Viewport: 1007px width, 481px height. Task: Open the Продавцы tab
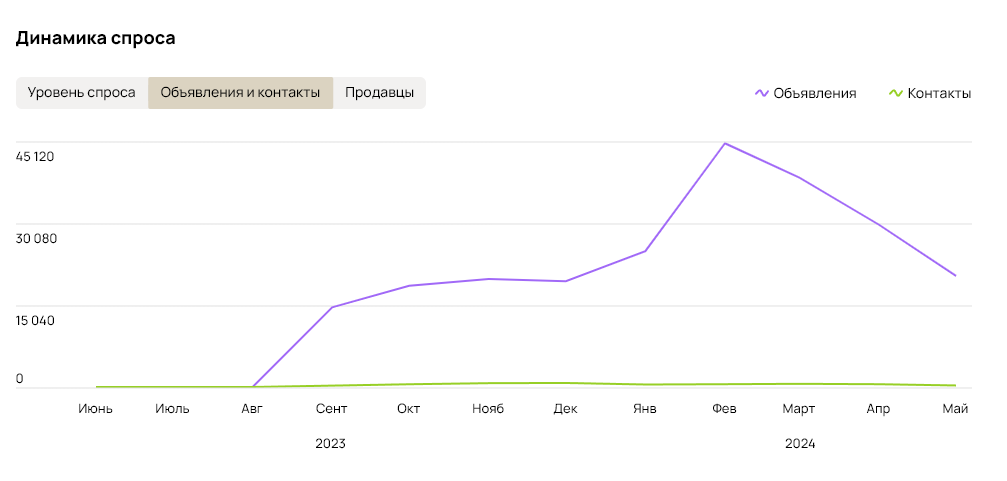(379, 93)
